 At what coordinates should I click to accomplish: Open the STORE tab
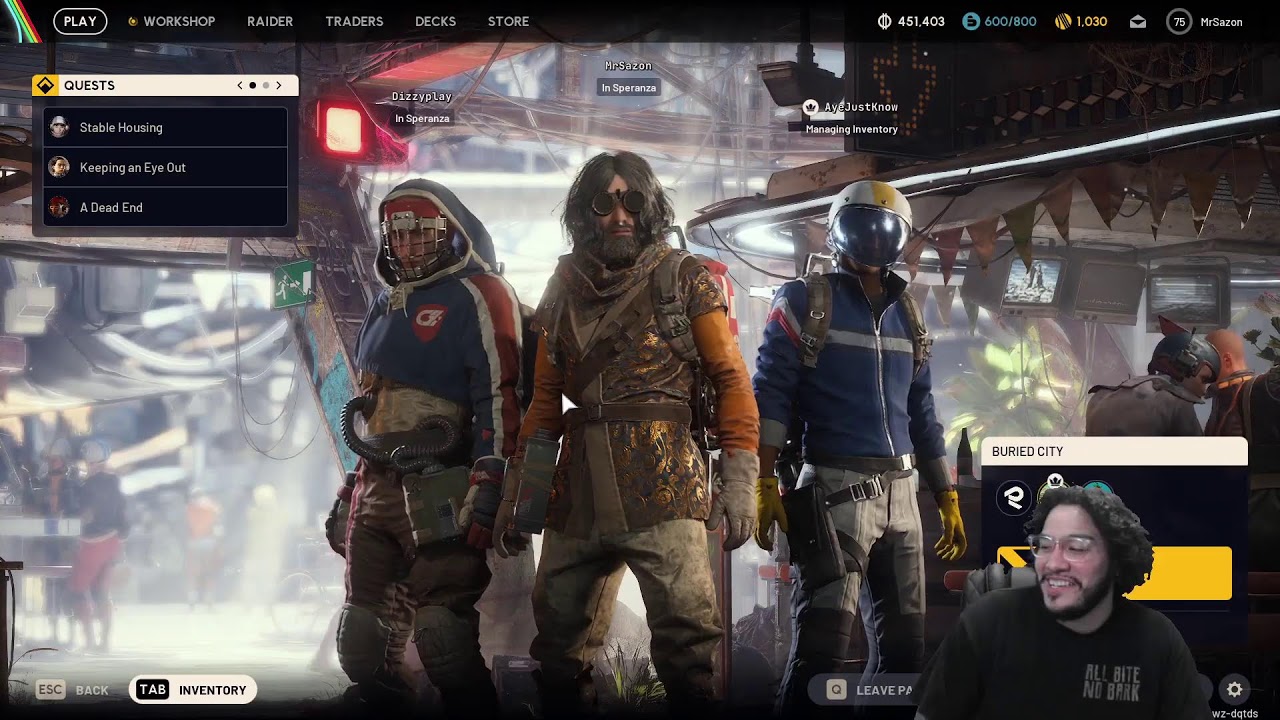[x=508, y=21]
